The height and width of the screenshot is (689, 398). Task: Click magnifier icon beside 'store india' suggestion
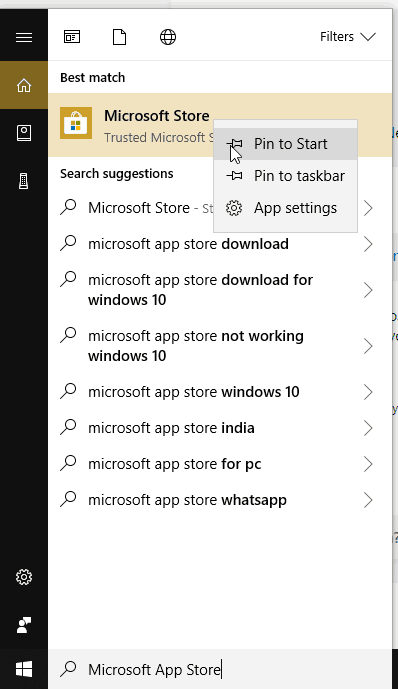(68, 428)
